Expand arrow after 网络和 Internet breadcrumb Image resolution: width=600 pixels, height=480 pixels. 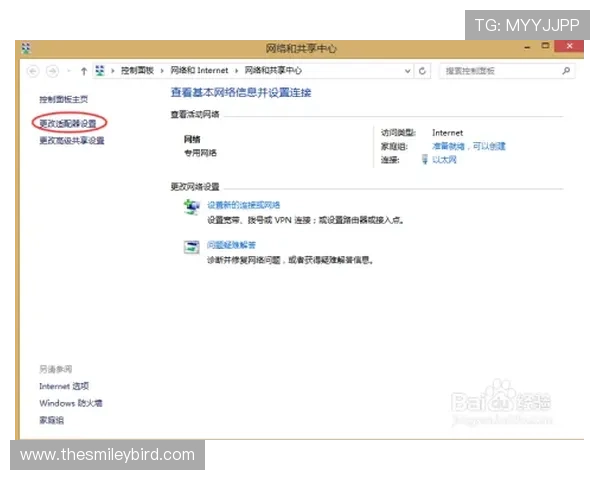236,71
